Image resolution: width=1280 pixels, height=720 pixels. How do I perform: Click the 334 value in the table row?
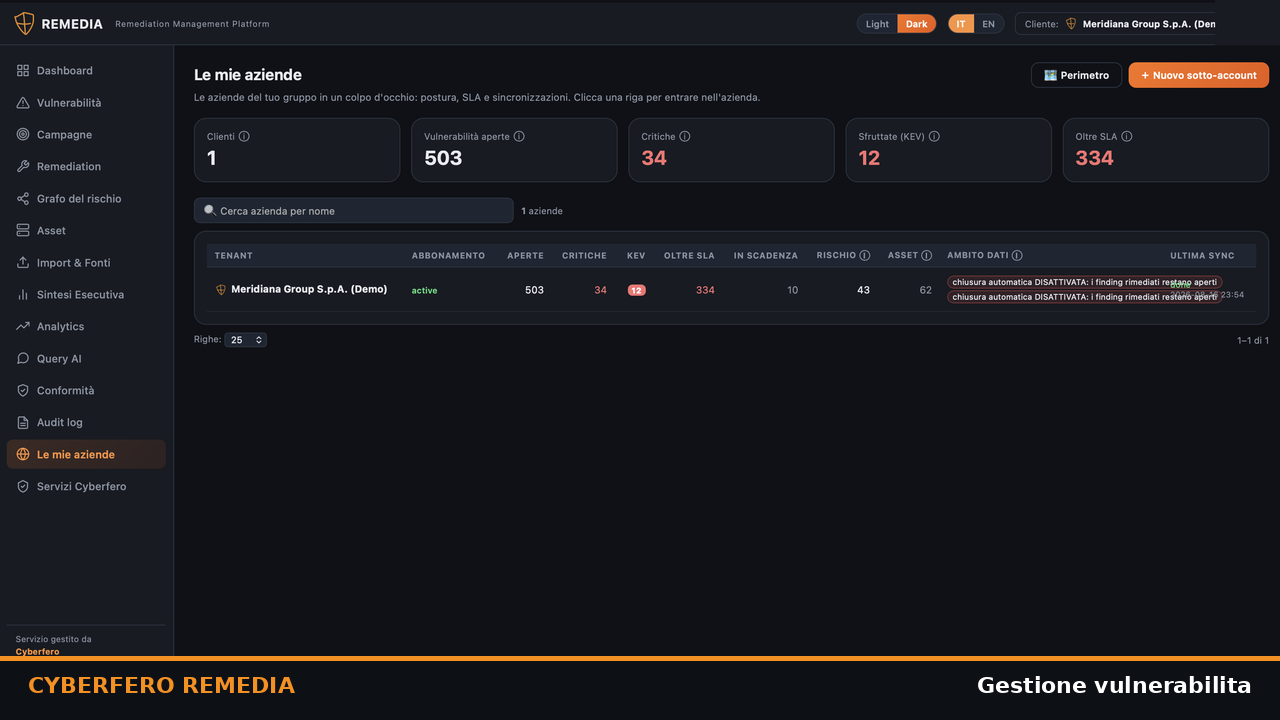click(x=705, y=290)
